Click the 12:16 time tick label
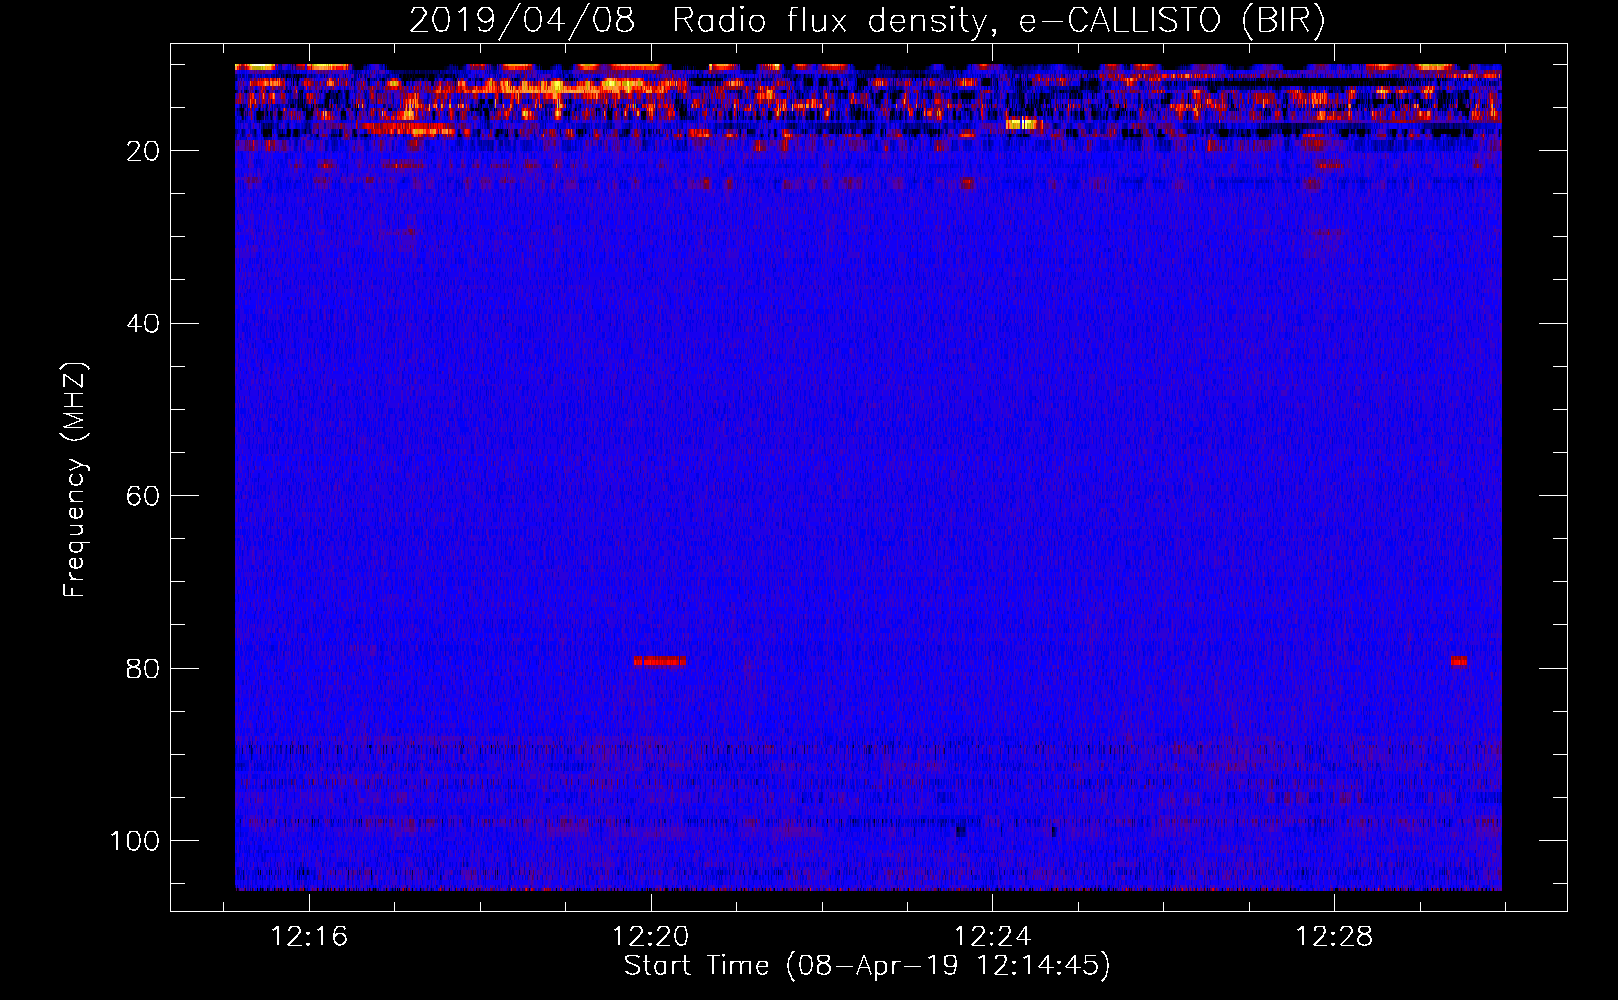The image size is (1618, 1000). pyautogui.click(x=309, y=936)
